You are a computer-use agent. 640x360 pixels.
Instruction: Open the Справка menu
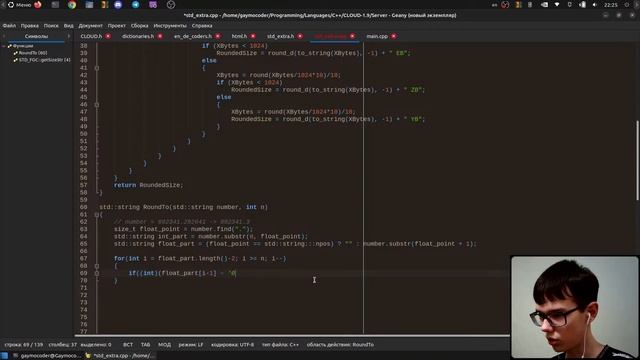202,25
